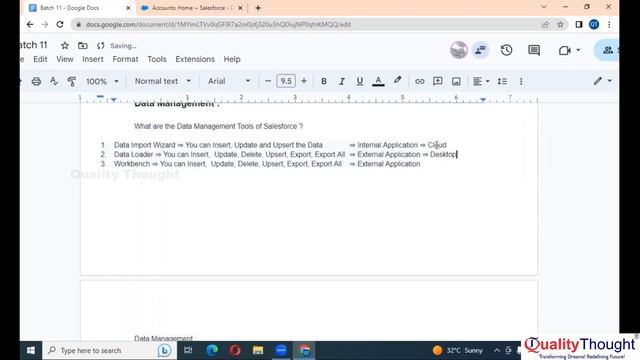Open the Tools menu
Screen dimensions: 640x360
point(157,59)
